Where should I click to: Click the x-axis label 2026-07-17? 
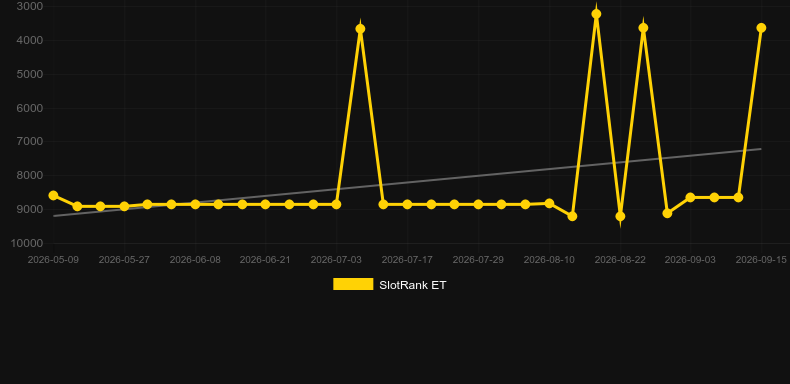[407, 260]
